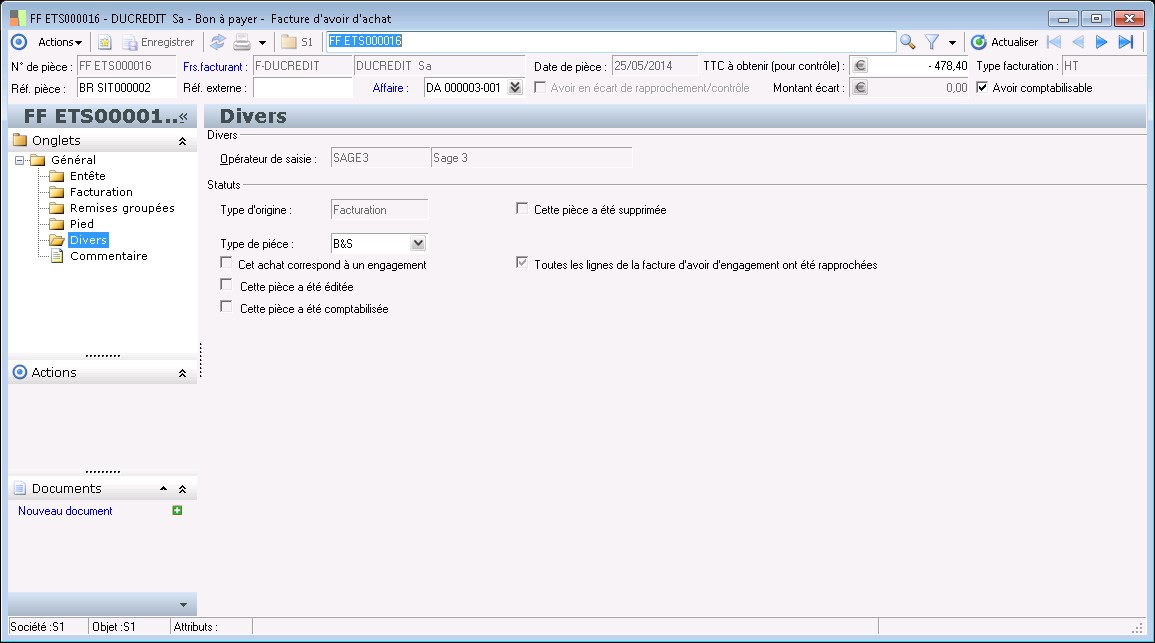
Task: Click euro icon beside Montant écart
Action: (x=860, y=88)
